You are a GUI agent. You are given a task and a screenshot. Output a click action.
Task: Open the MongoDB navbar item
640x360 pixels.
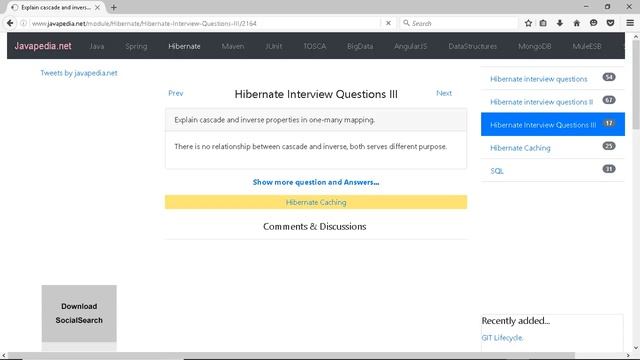click(x=534, y=46)
